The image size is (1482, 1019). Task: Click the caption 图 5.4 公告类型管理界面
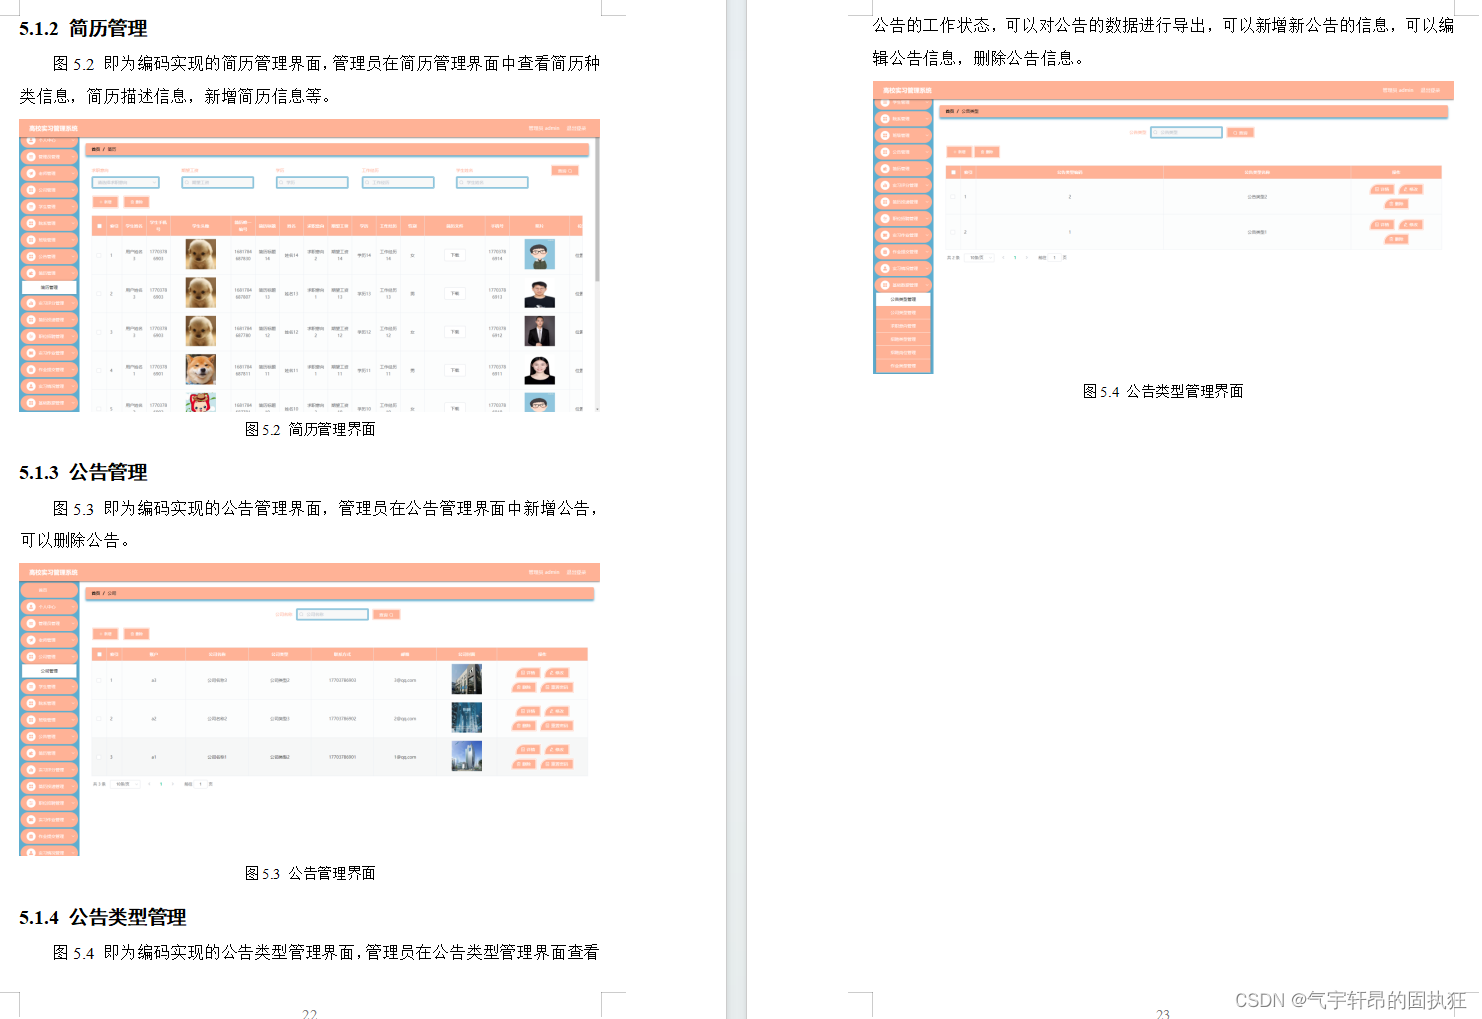click(1163, 391)
